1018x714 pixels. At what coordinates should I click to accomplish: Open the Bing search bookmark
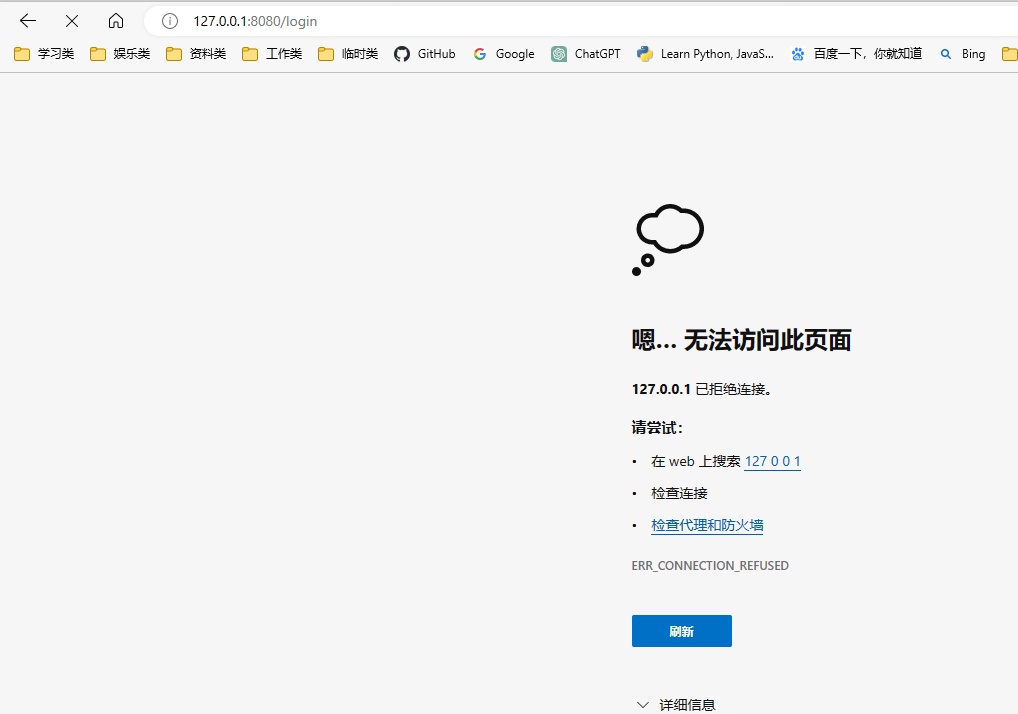[961, 54]
